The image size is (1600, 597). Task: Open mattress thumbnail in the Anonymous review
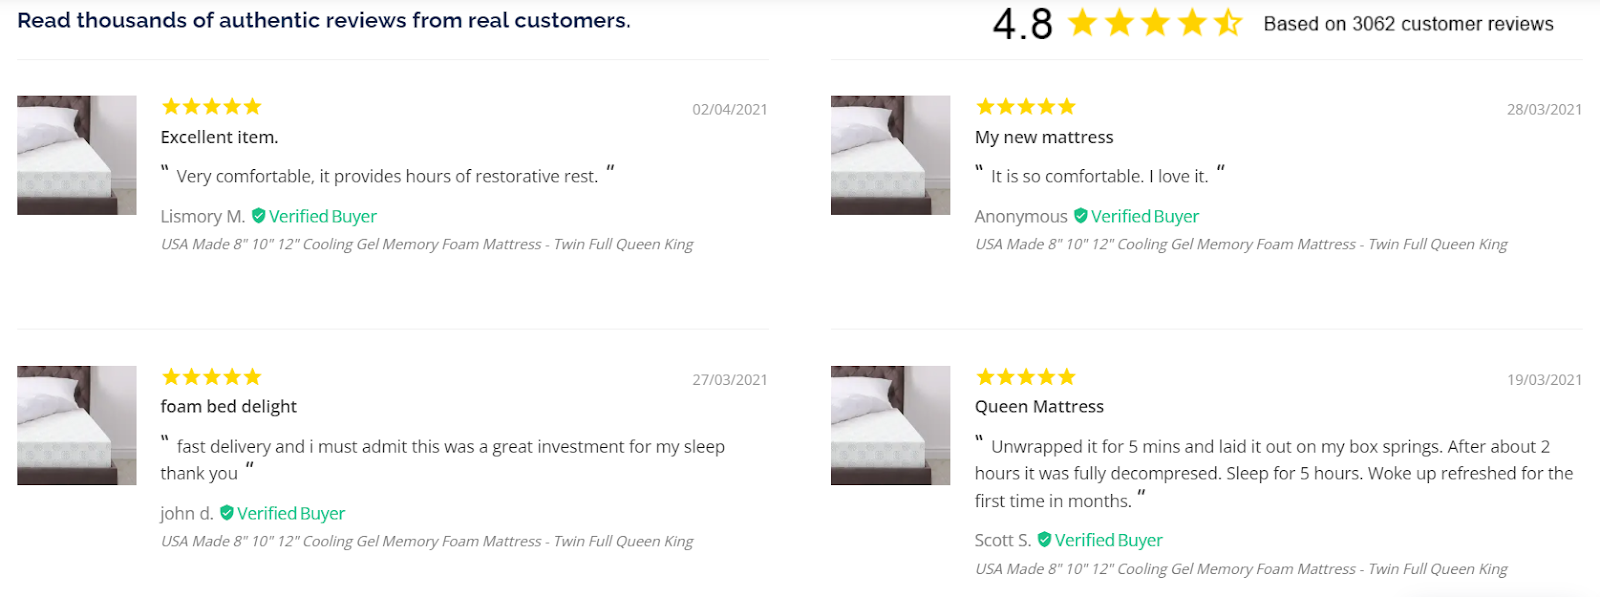890,155
